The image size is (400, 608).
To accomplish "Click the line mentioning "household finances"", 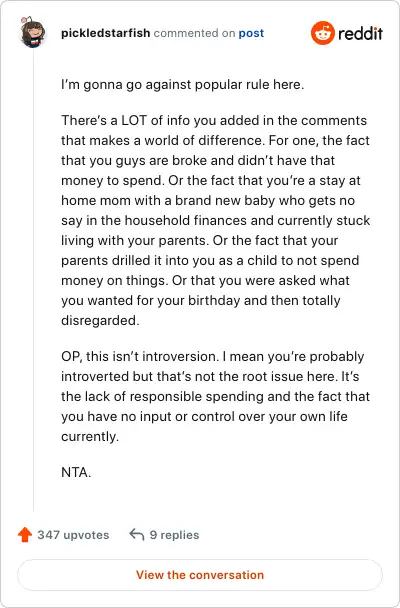I will pos(216,220).
